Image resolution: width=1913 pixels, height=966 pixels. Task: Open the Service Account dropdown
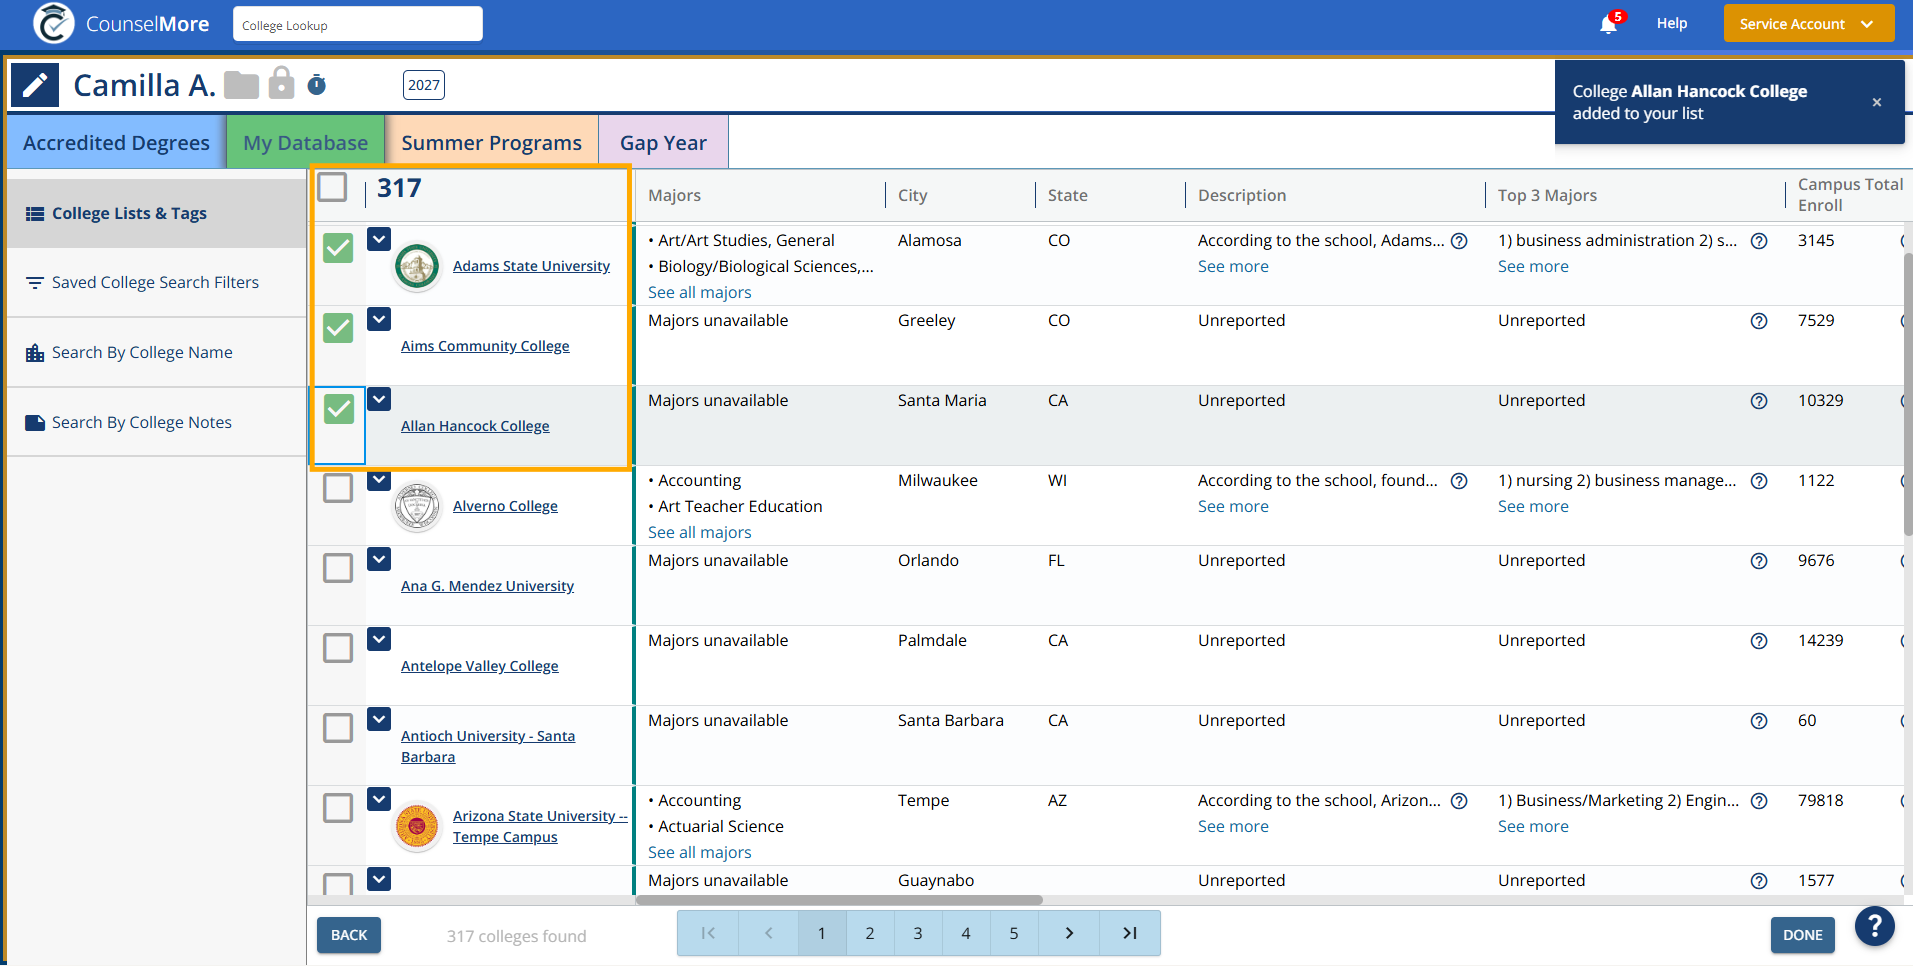pos(1808,24)
